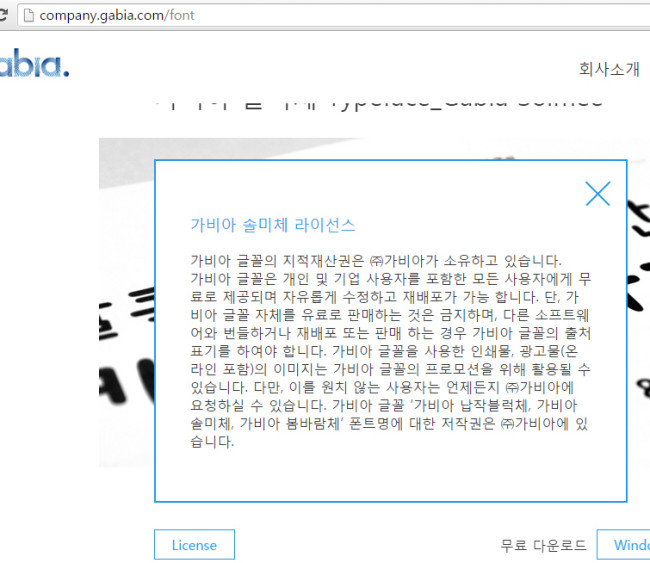Click the empty area at the popup bottom

coord(390,475)
